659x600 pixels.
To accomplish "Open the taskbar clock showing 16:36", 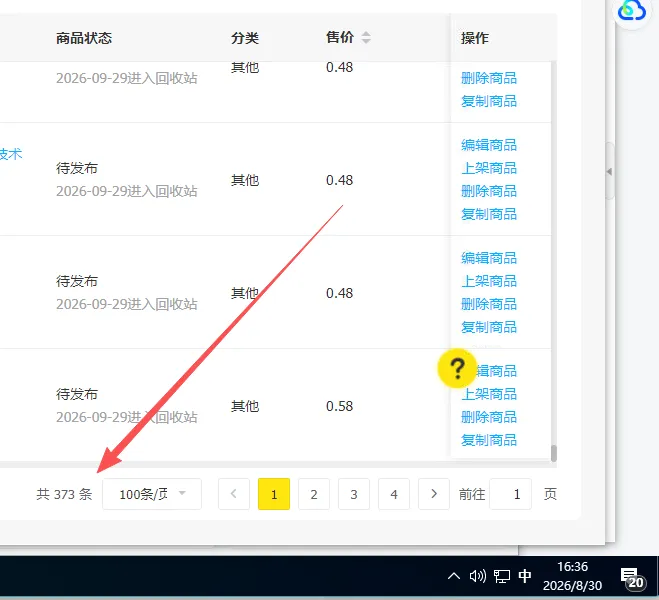I will 572,576.
